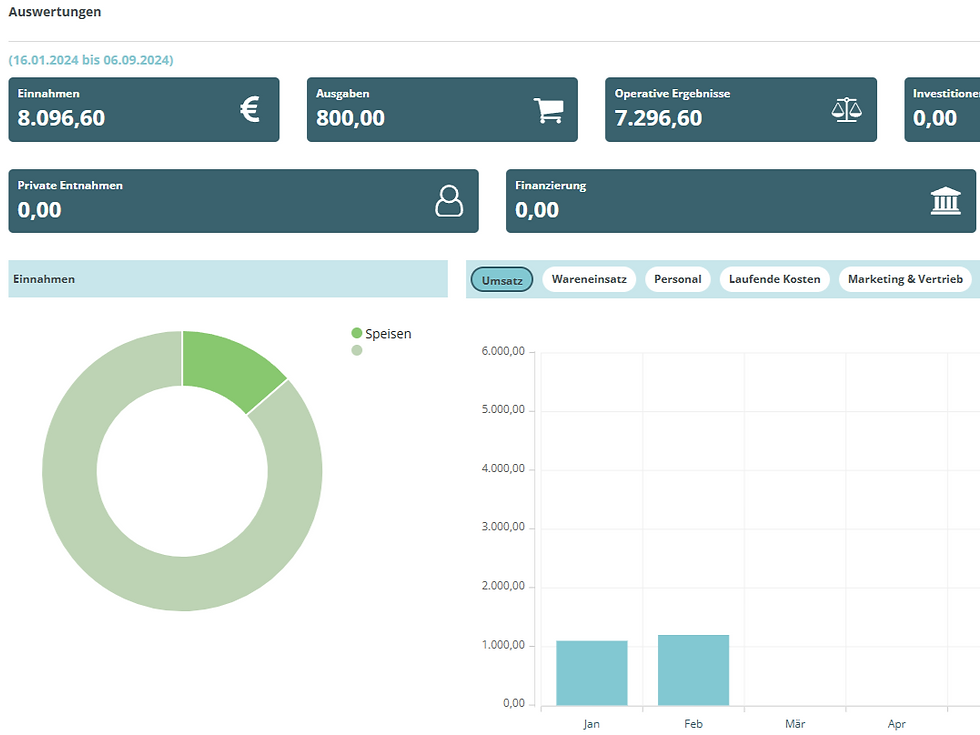The width and height of the screenshot is (980, 735).
Task: Click the Feb bar in the Umsatz chart
Action: 693,670
